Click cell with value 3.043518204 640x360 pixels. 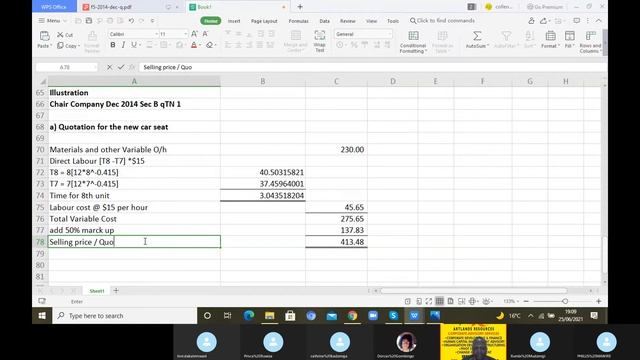263,196
